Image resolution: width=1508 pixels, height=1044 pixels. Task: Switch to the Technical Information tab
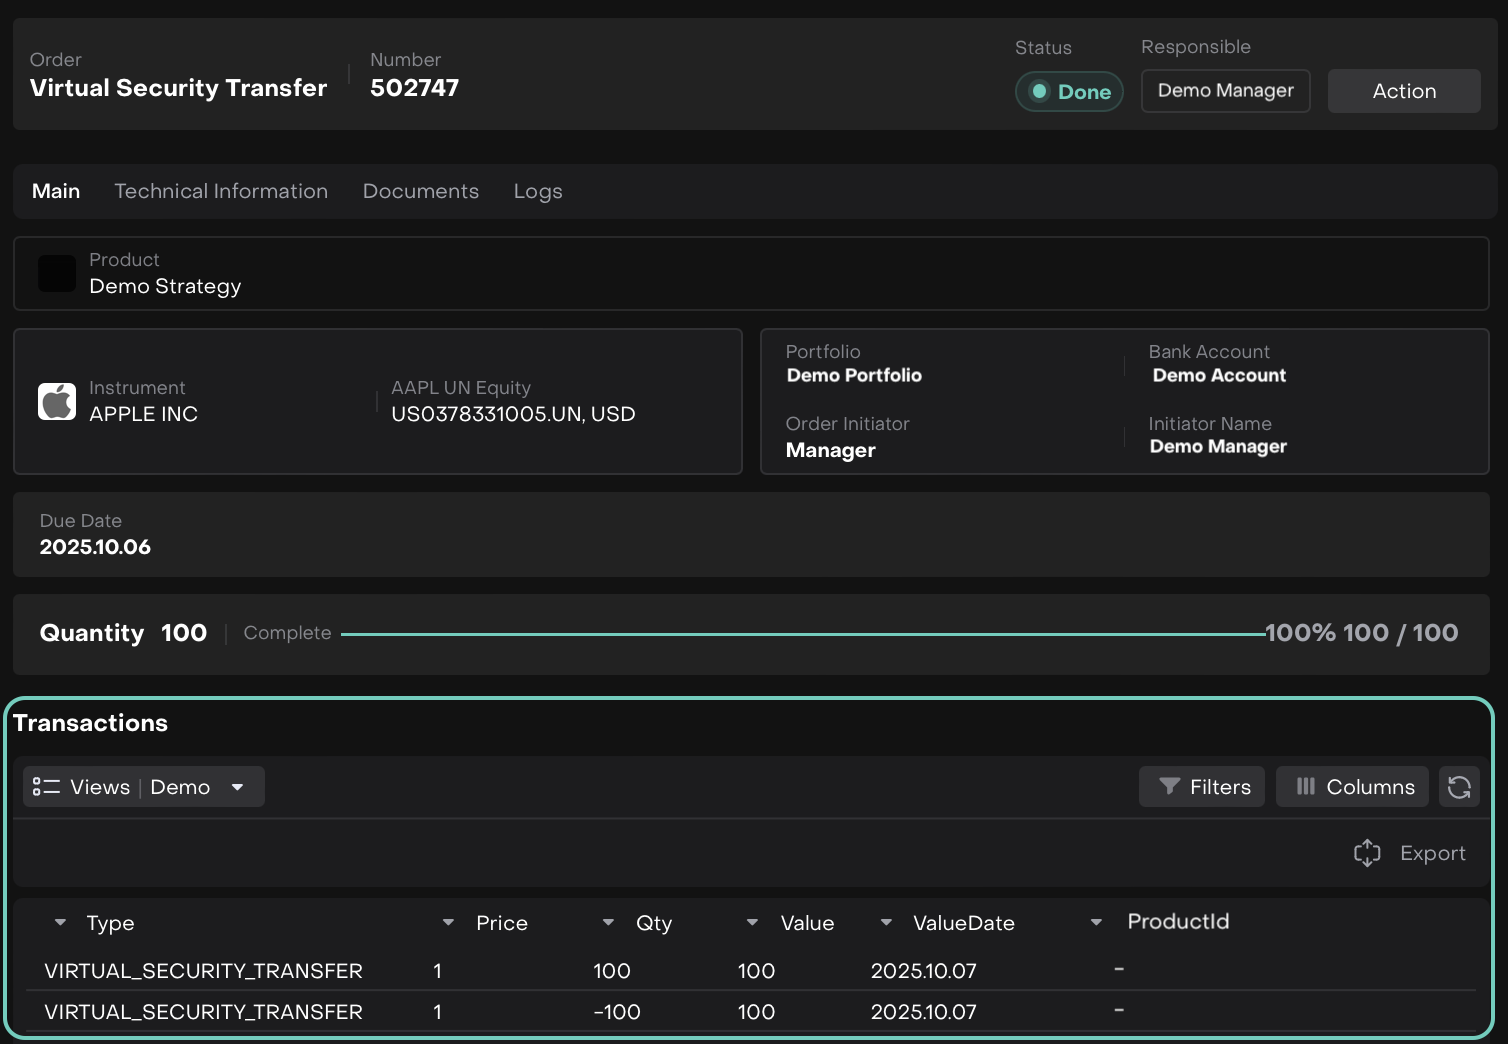(x=221, y=191)
